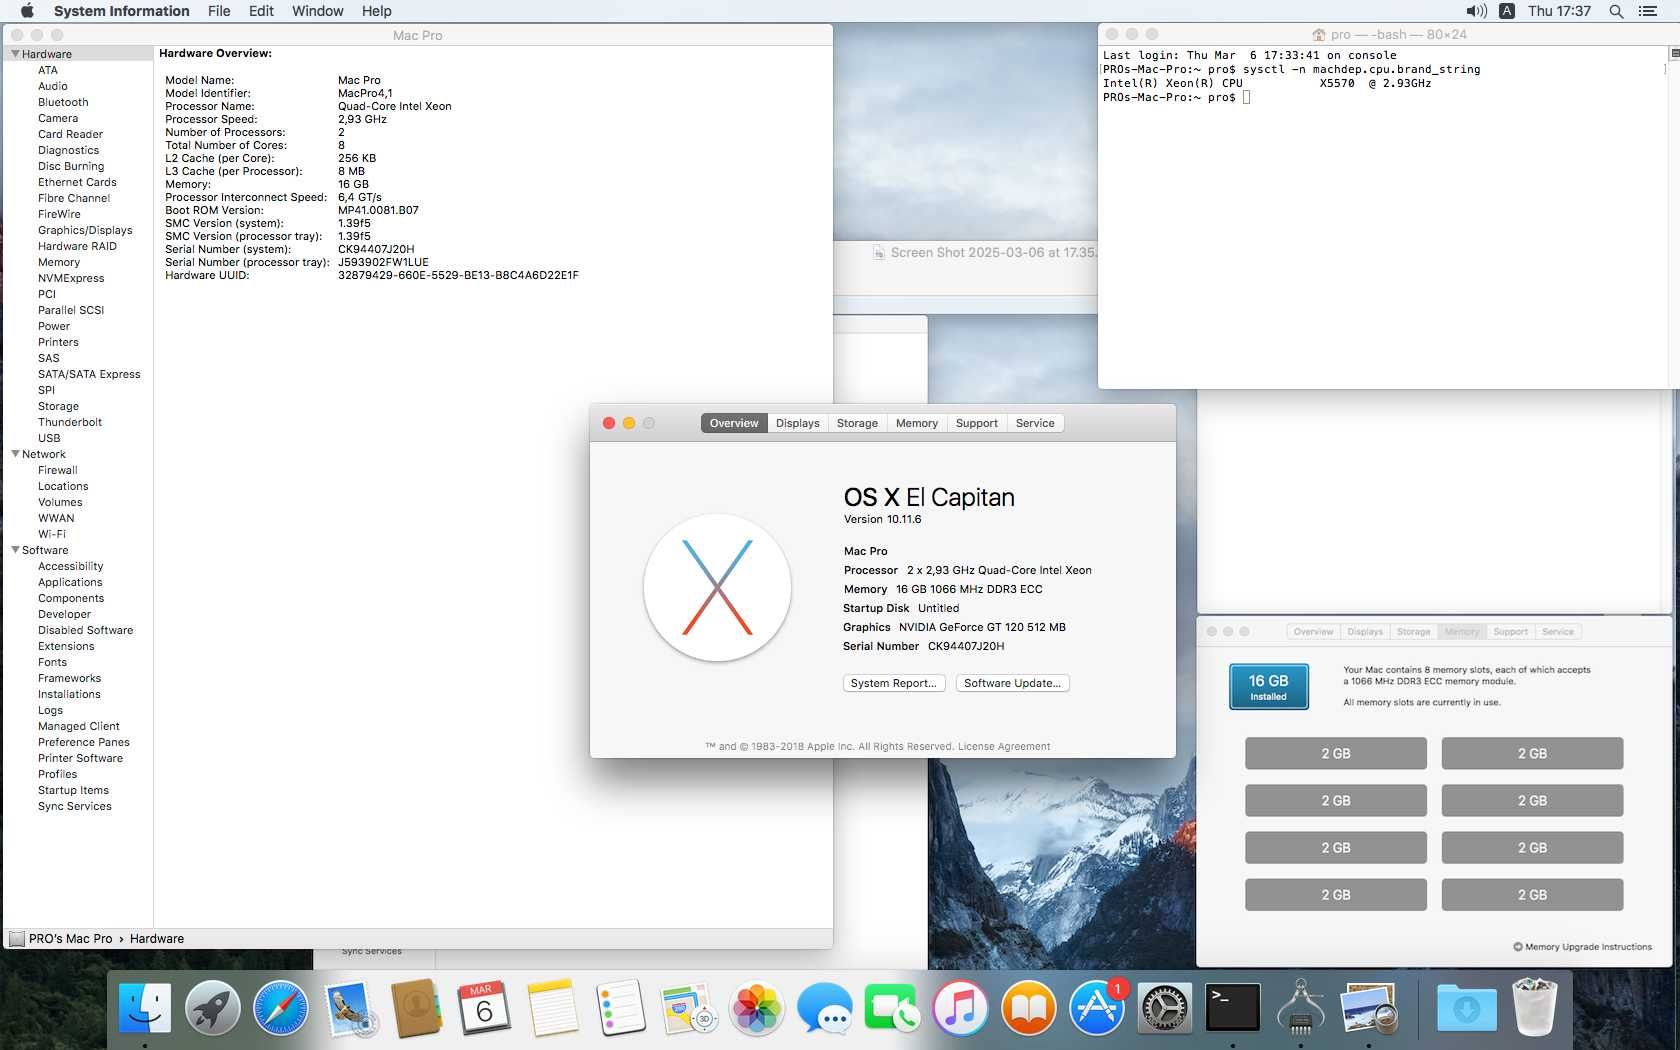
Task: Open Finder from the dock
Action: [145, 1007]
